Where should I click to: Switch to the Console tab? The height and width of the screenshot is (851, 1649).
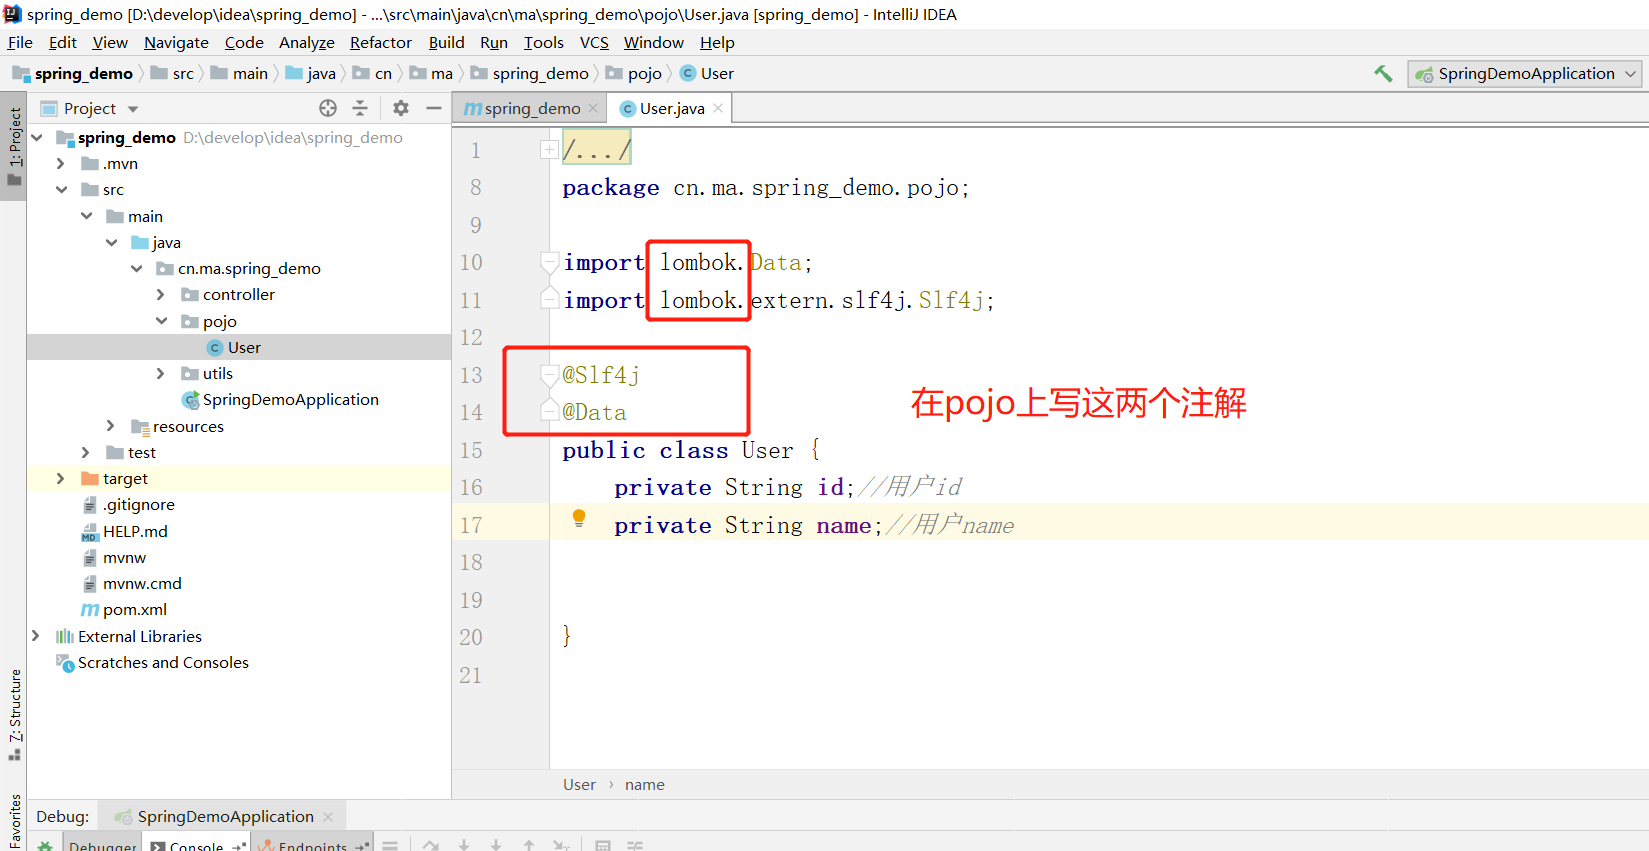197,843
